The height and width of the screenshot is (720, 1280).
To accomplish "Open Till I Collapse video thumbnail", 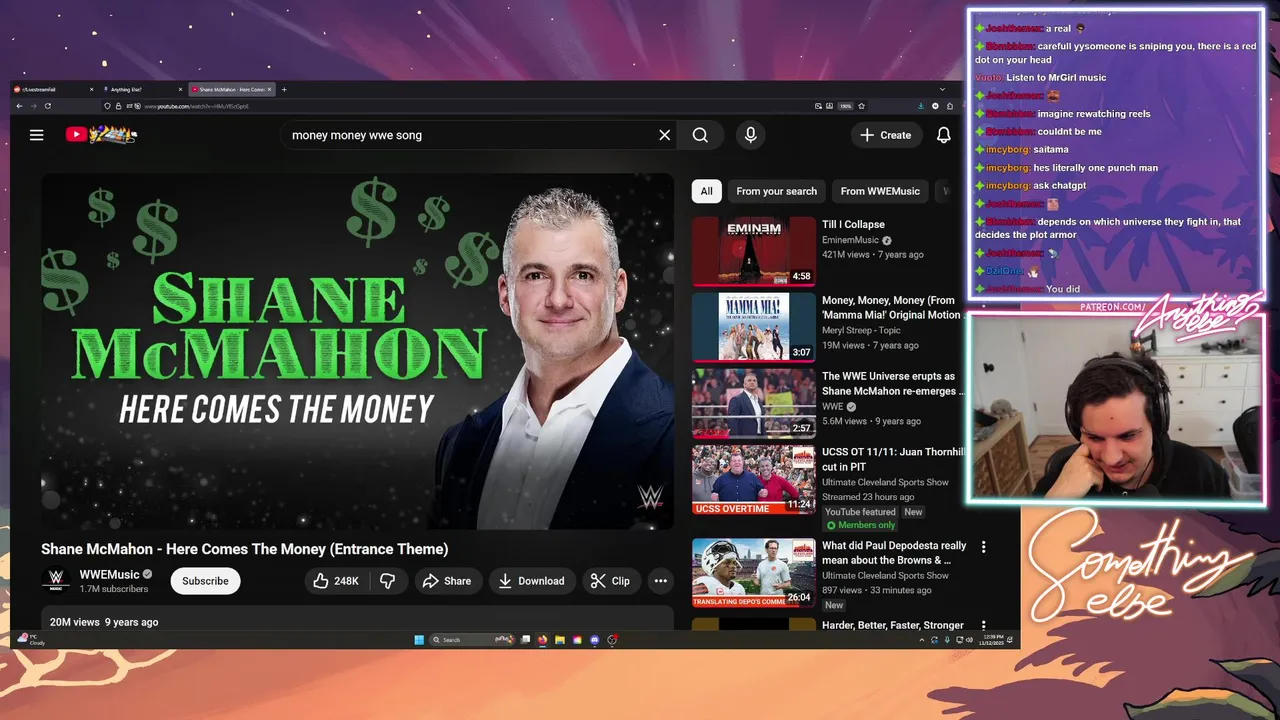I will [753, 251].
